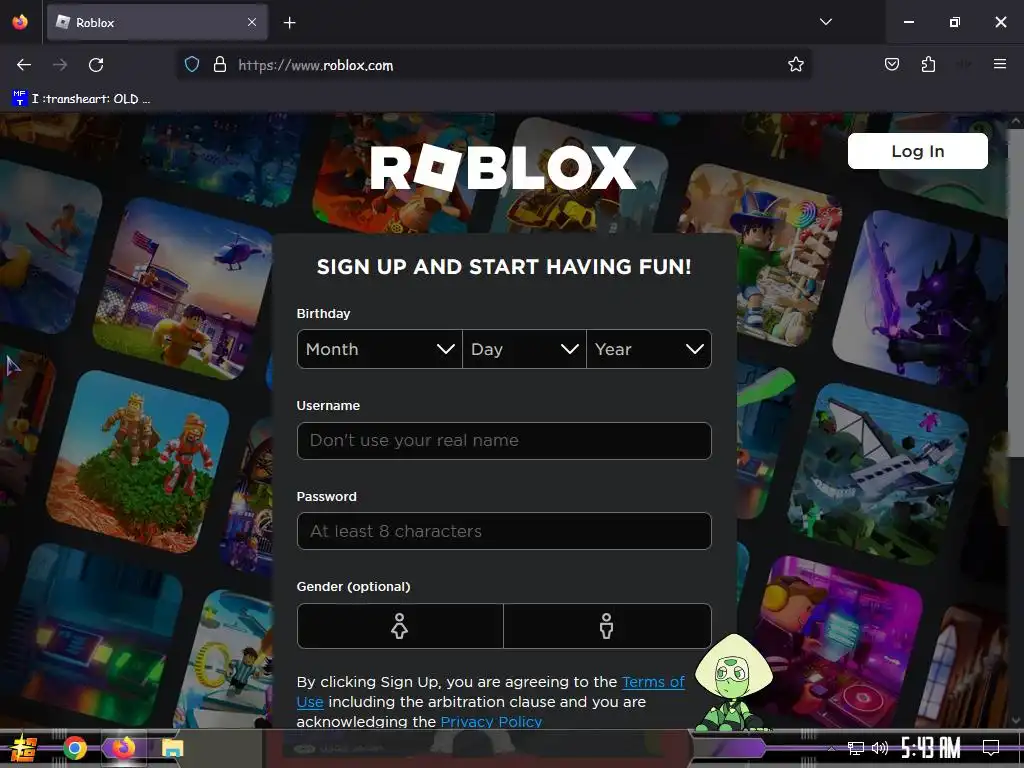Image resolution: width=1024 pixels, height=768 pixels.
Task: Click the 5:43 AM clock
Action: 930,748
